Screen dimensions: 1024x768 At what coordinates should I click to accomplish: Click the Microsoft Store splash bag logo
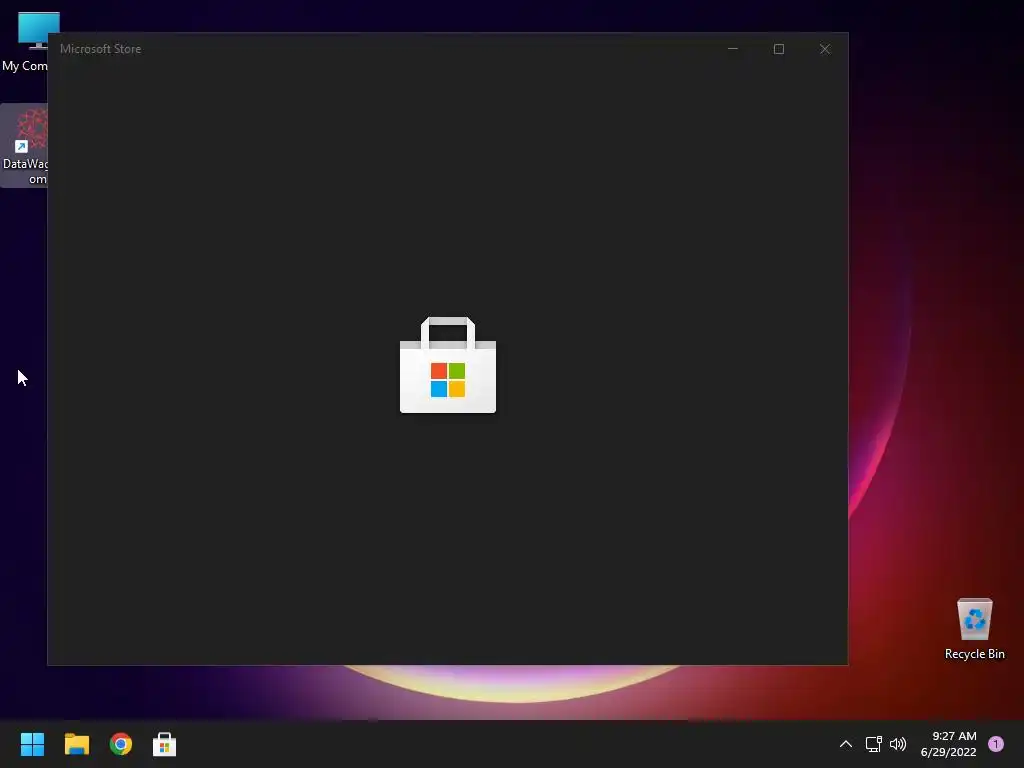tap(448, 365)
